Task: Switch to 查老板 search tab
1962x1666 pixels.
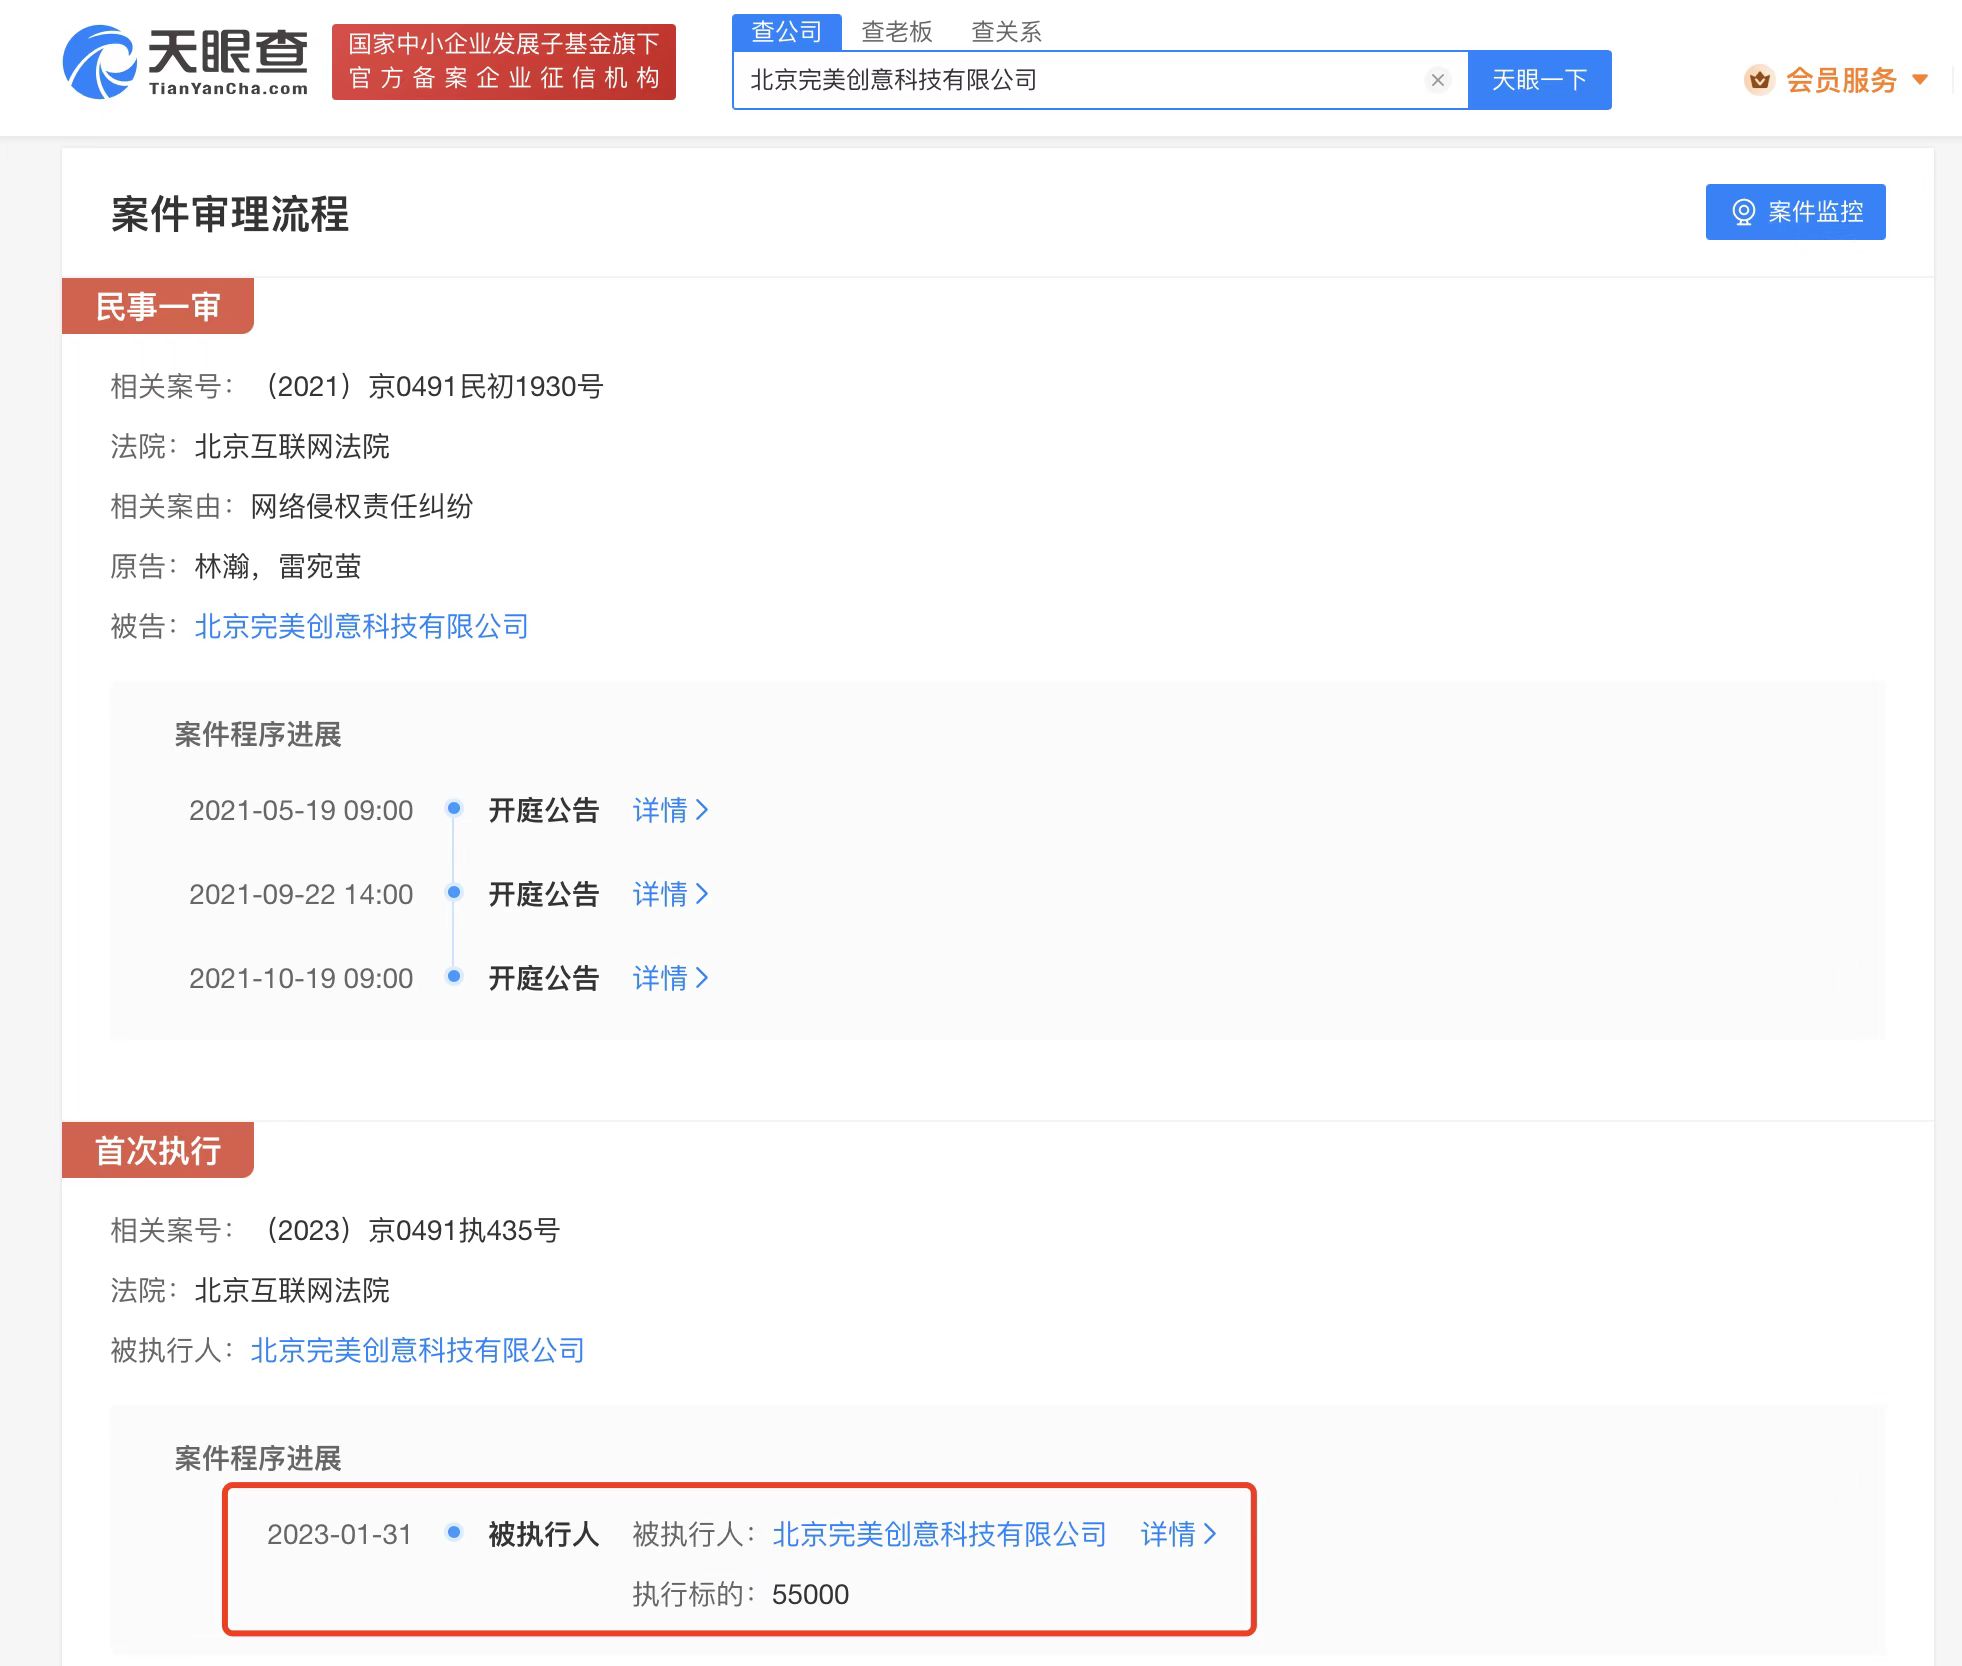Action: click(x=896, y=32)
